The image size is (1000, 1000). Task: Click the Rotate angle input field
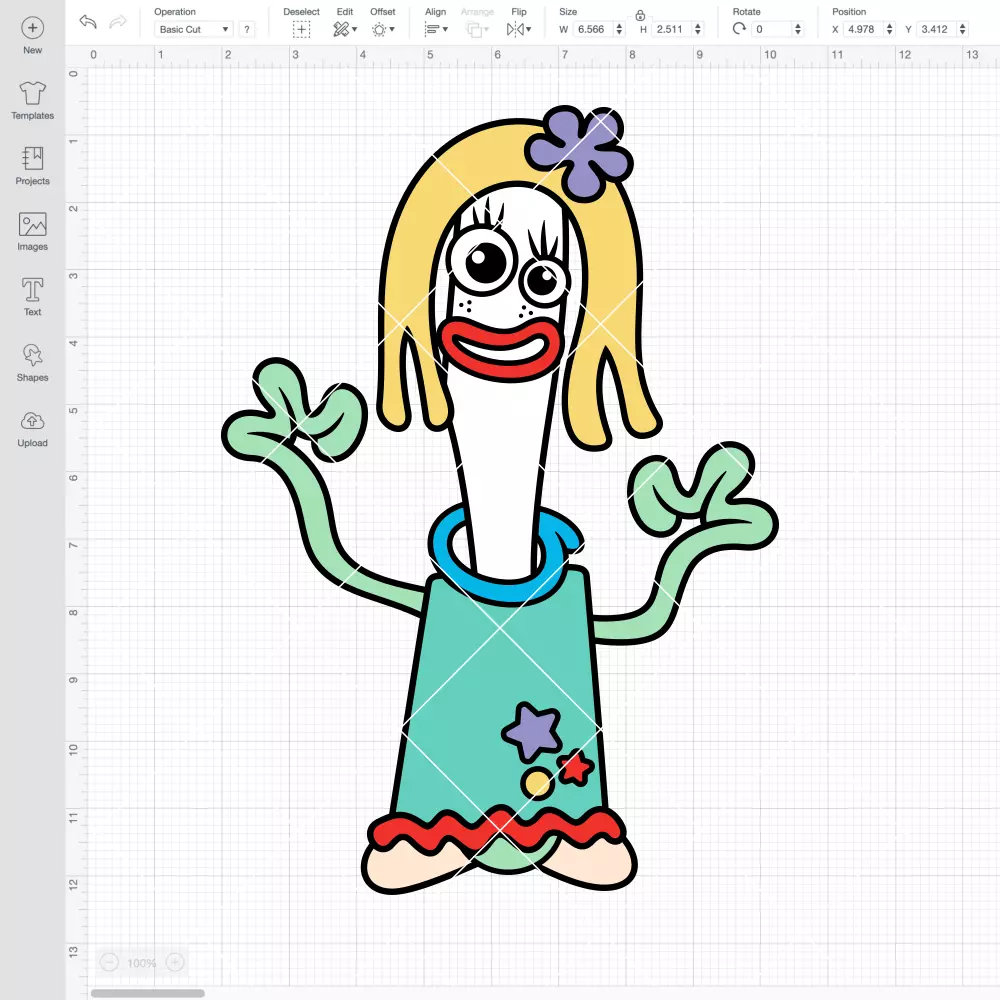tap(772, 29)
